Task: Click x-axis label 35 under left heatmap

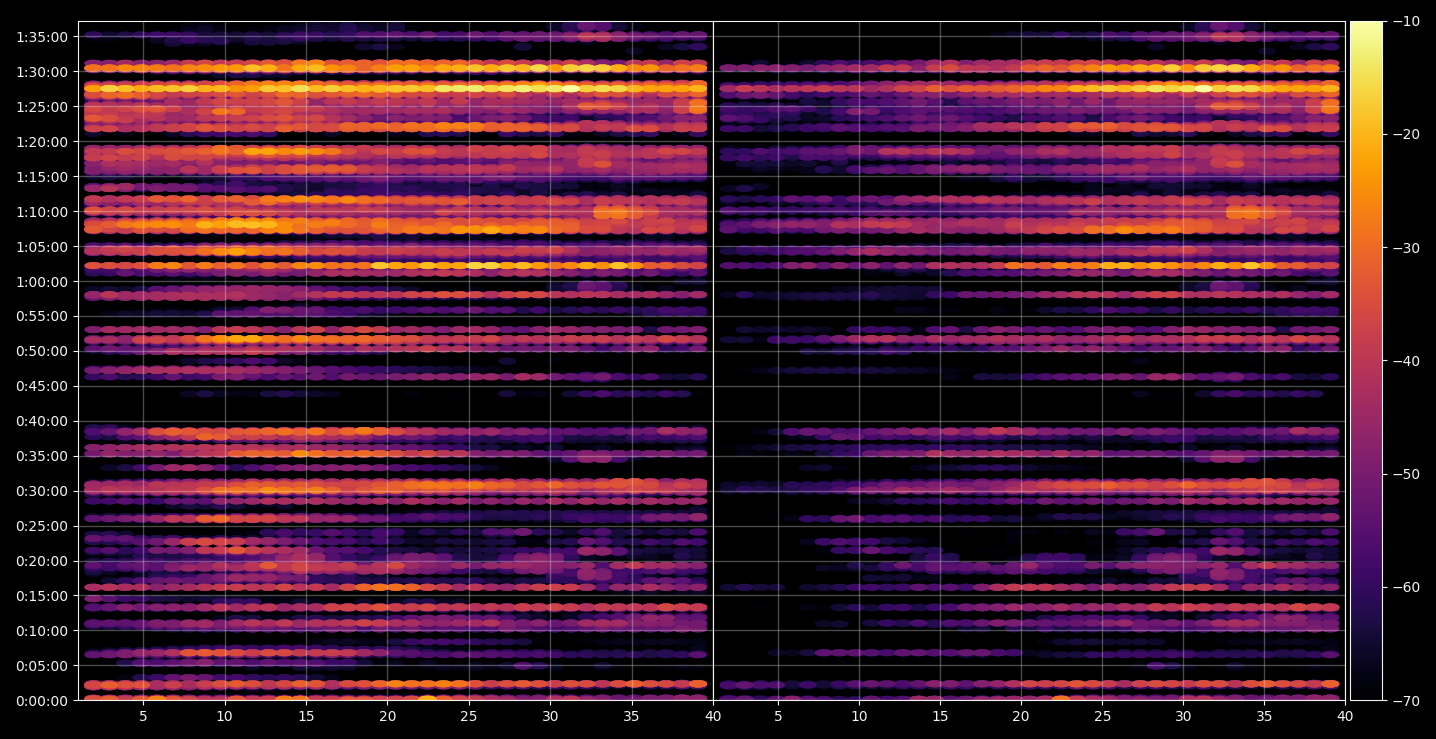Action: [631, 717]
